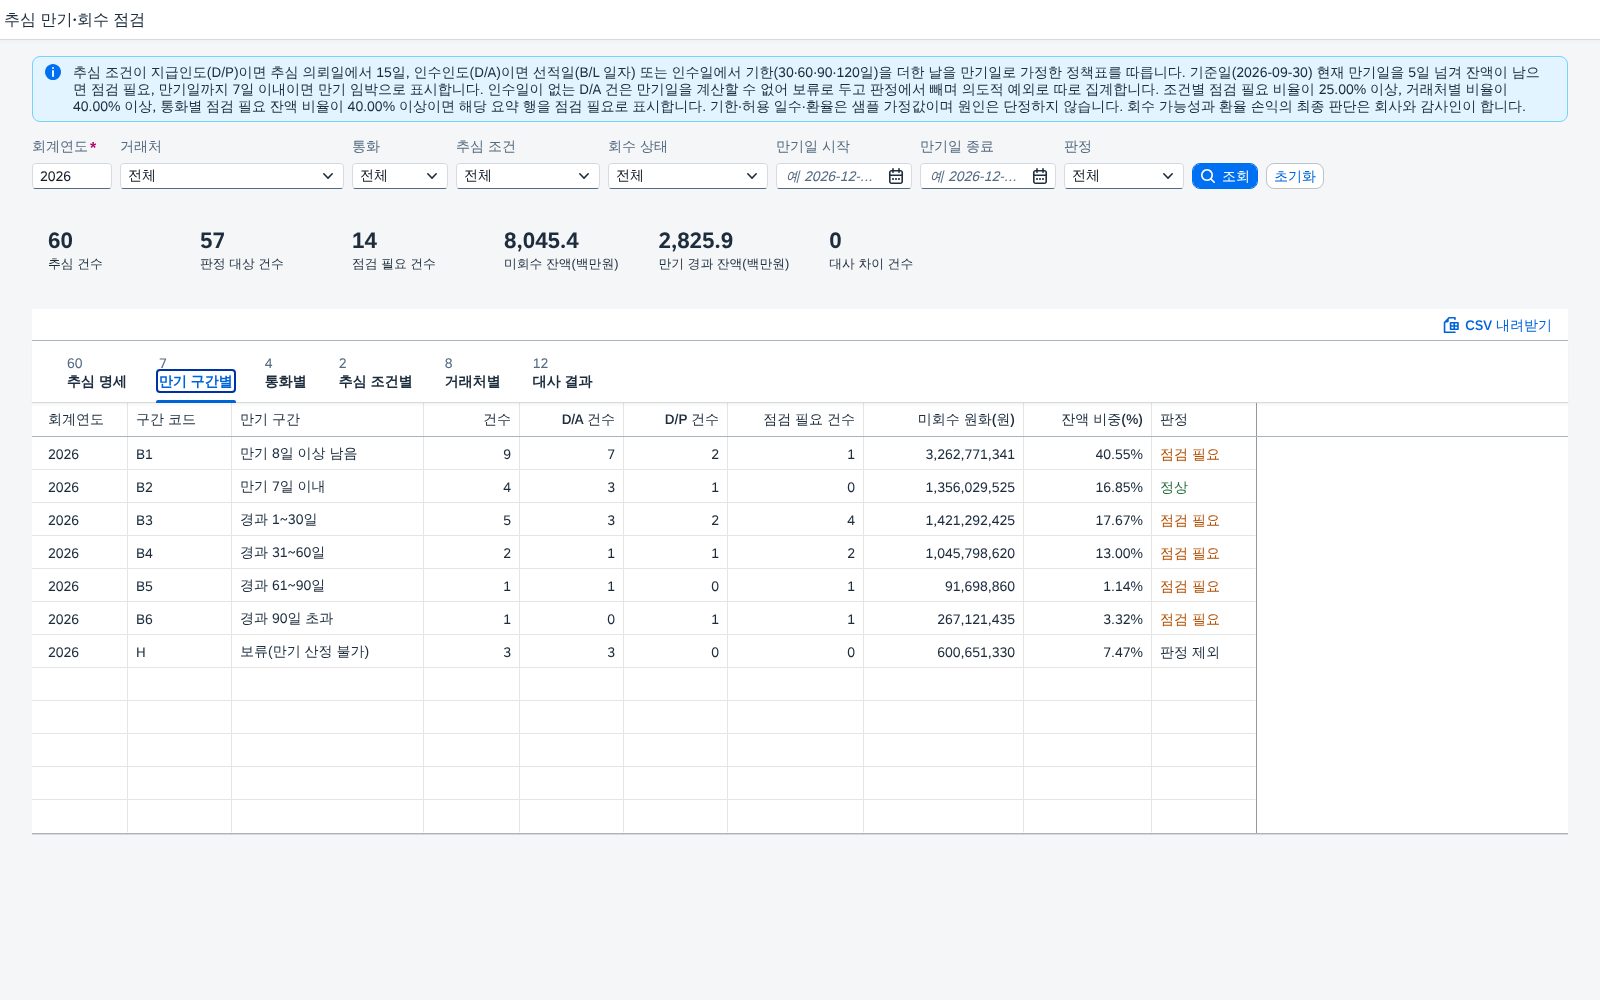Expand the 회수 상태 dropdown
The image size is (1600, 1000).
[x=751, y=176]
